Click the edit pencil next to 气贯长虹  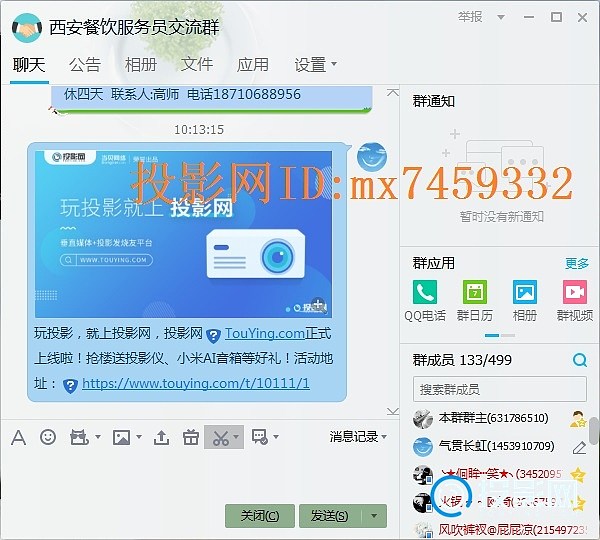click(x=579, y=447)
